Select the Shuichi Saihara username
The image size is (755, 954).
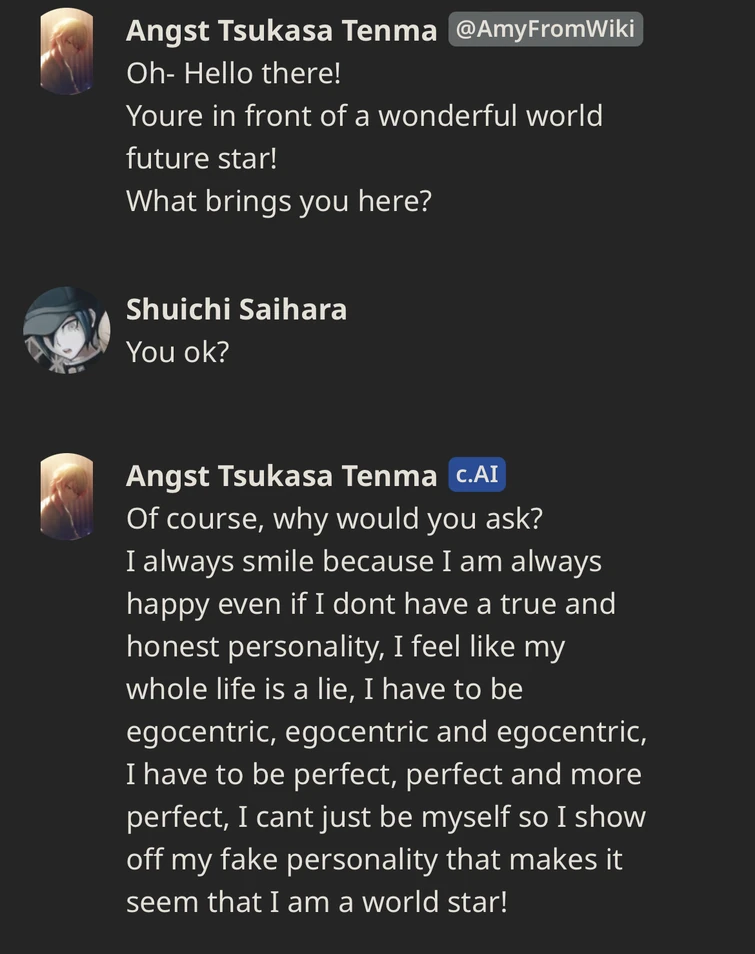[x=236, y=309]
